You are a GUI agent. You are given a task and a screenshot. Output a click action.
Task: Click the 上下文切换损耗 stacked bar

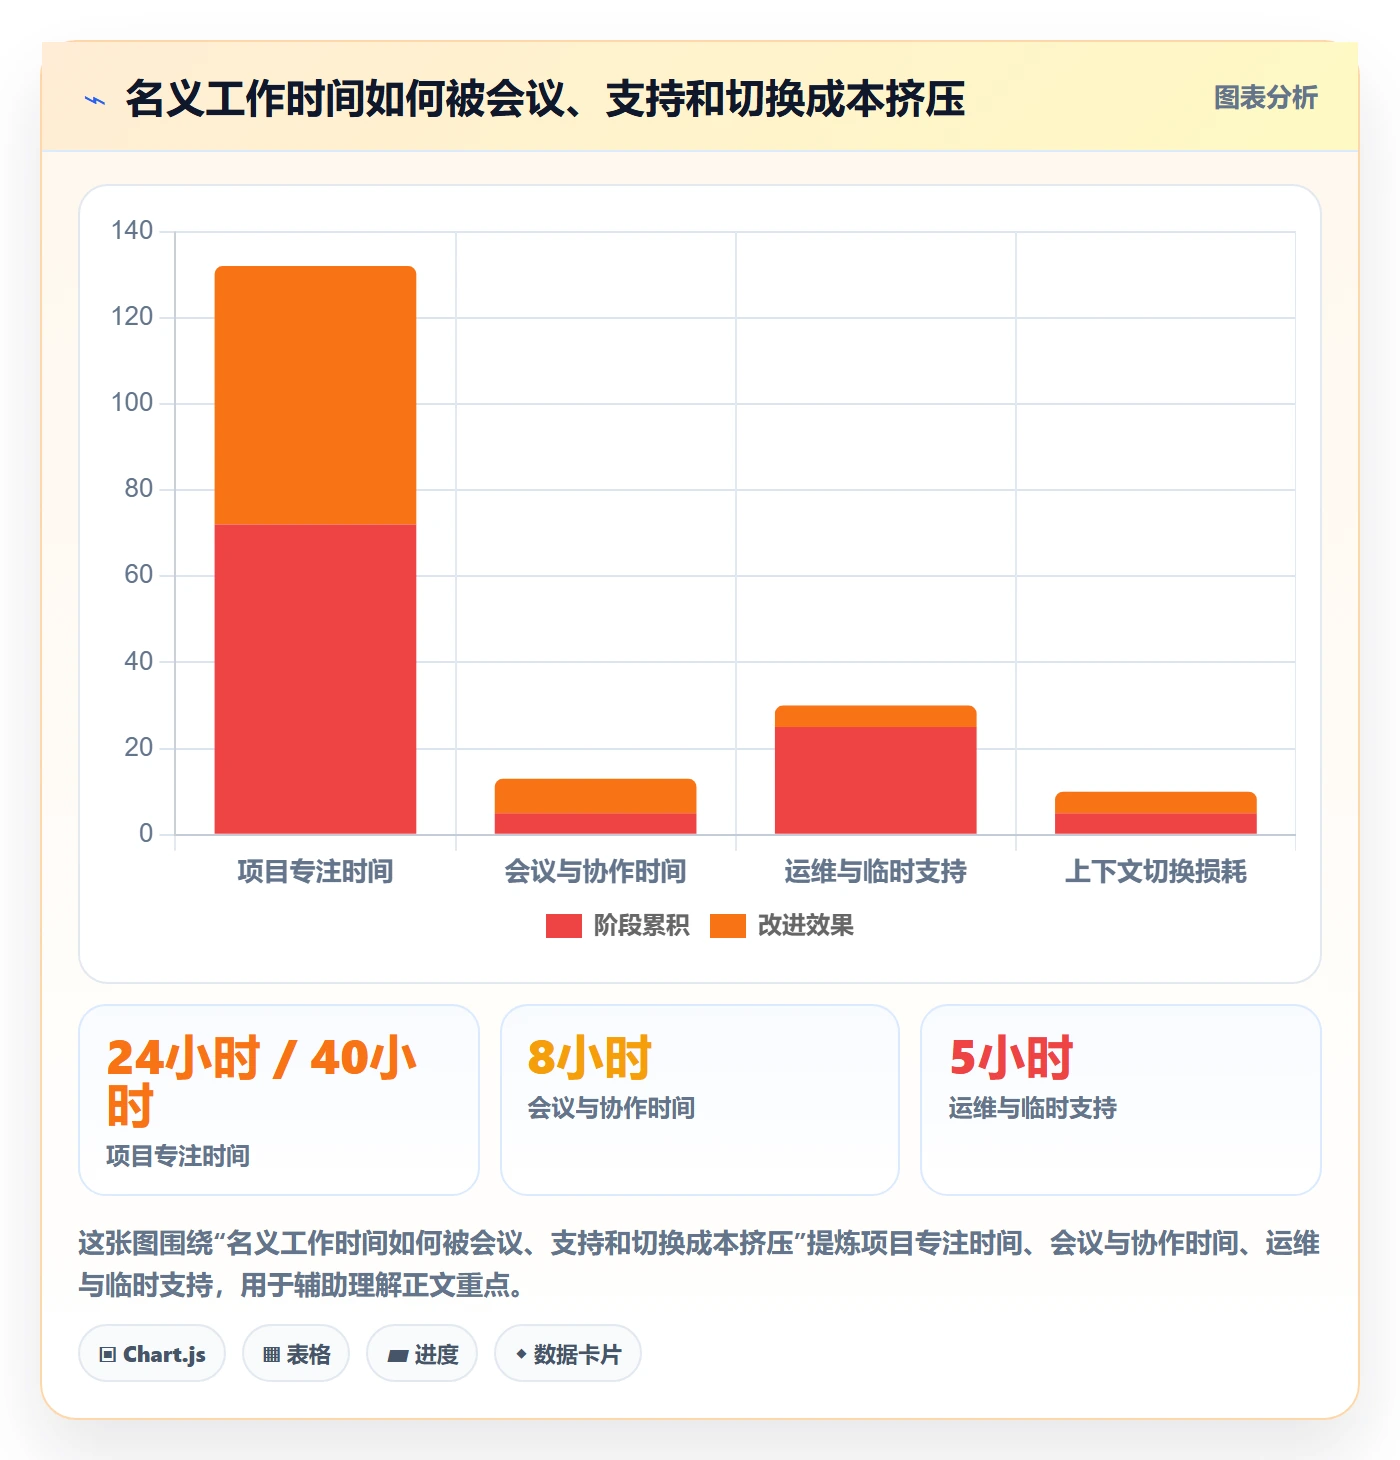point(1155,813)
